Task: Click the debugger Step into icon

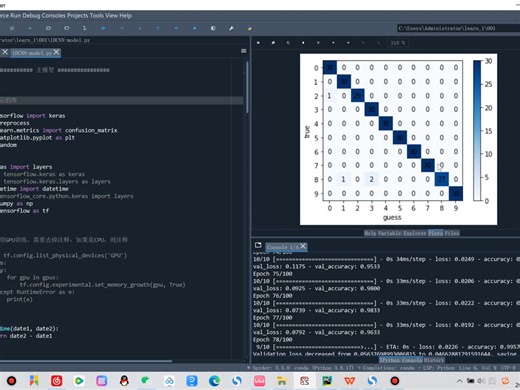Action: [140, 28]
